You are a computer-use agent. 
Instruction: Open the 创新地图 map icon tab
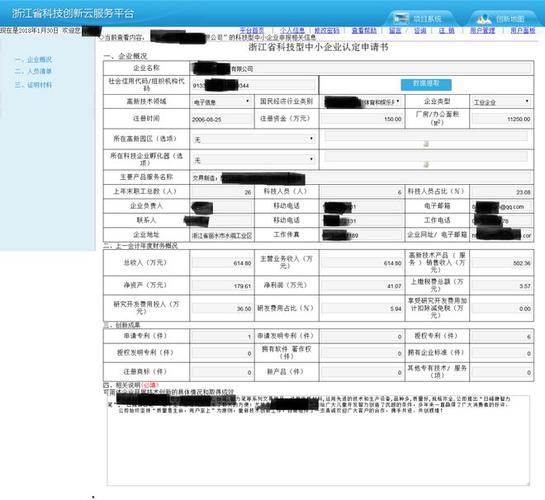tap(484, 18)
